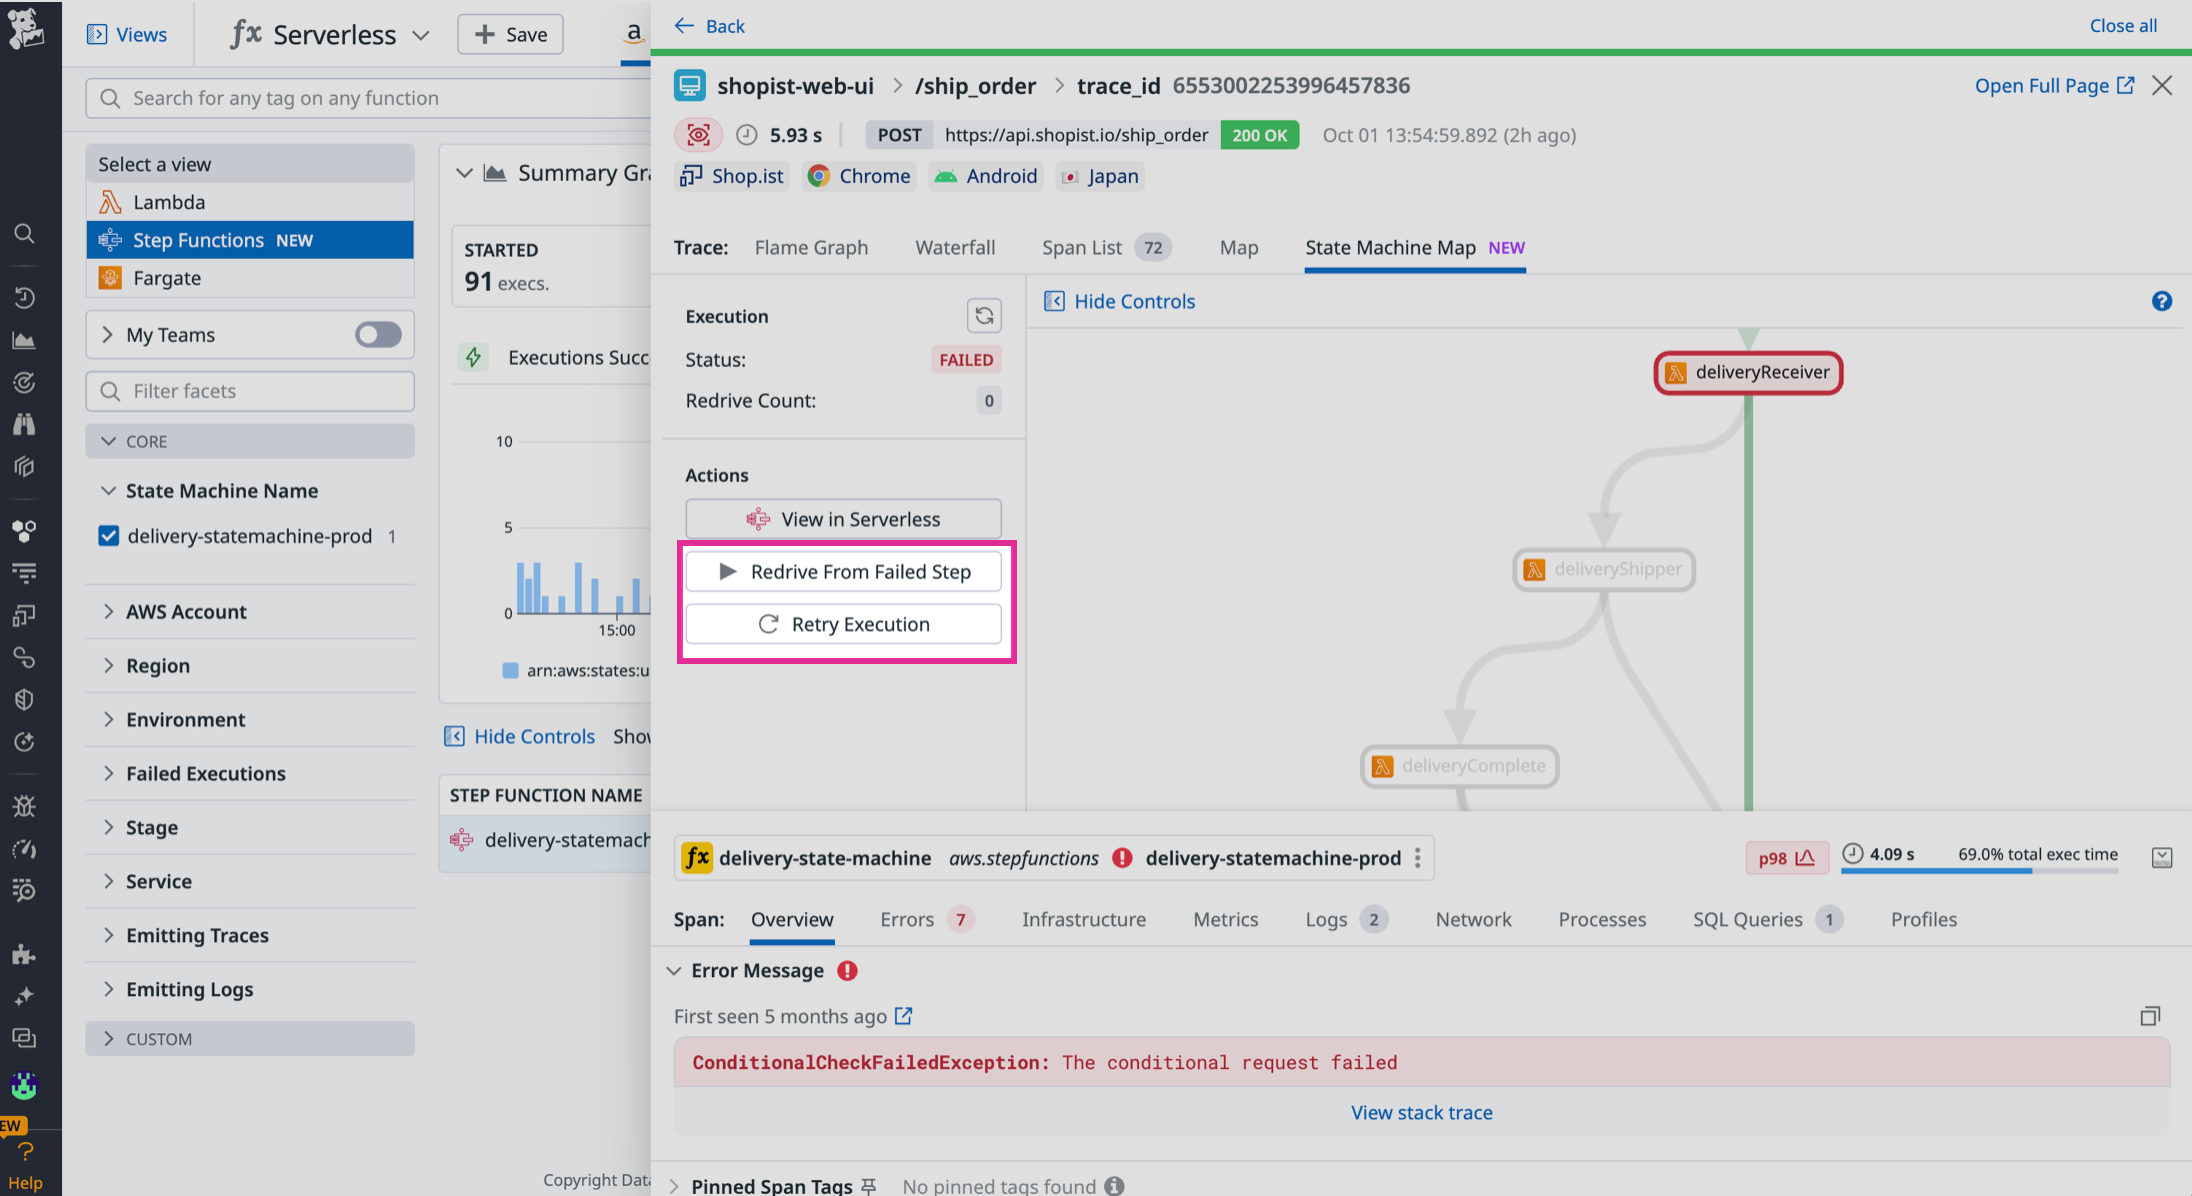Image resolution: width=2192 pixels, height=1196 pixels.
Task: Switch to the Flame Graph tab
Action: tap(811, 247)
